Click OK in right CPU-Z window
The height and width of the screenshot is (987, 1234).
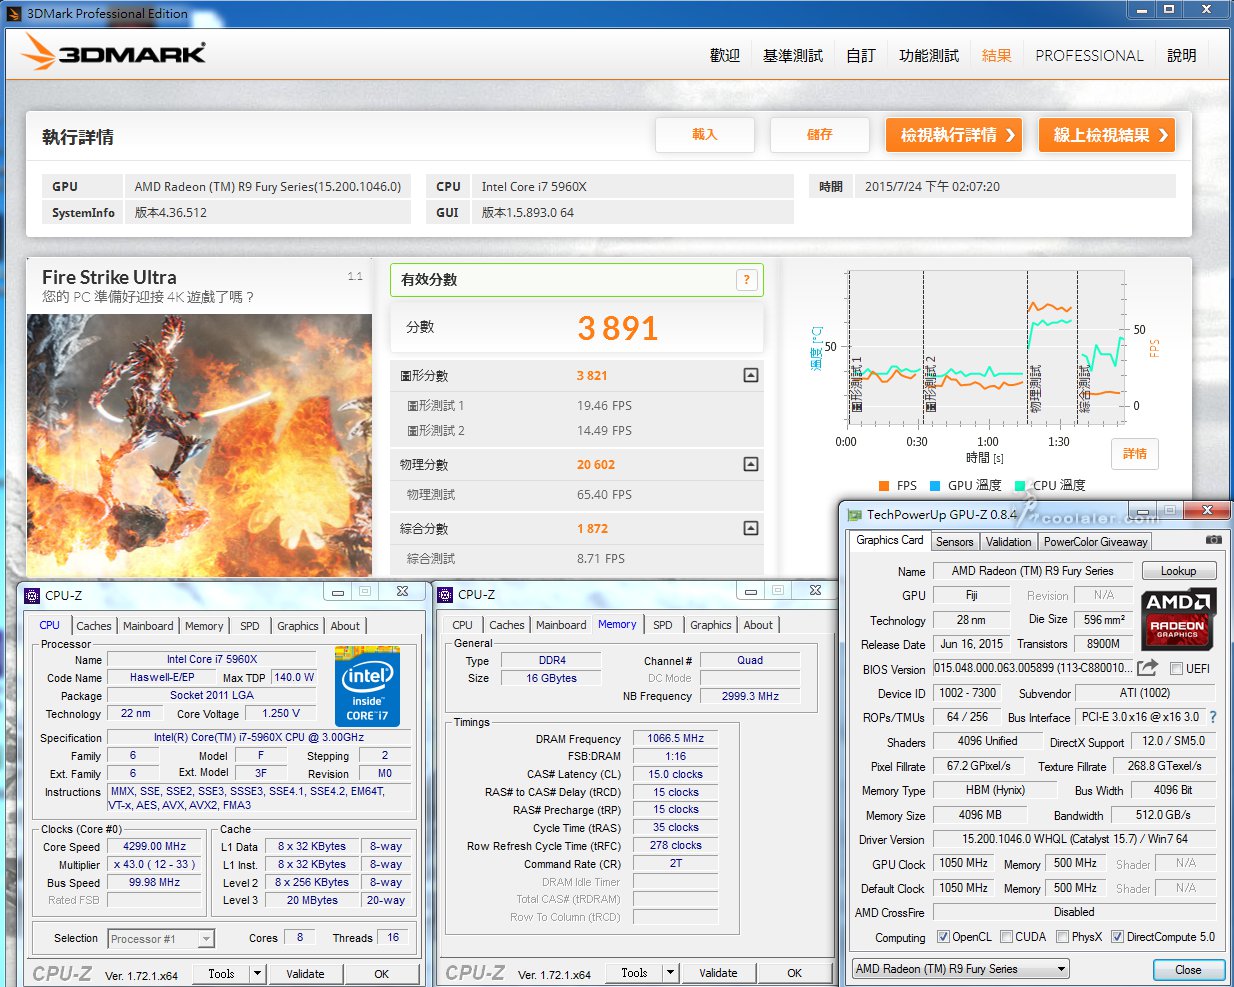[794, 972]
